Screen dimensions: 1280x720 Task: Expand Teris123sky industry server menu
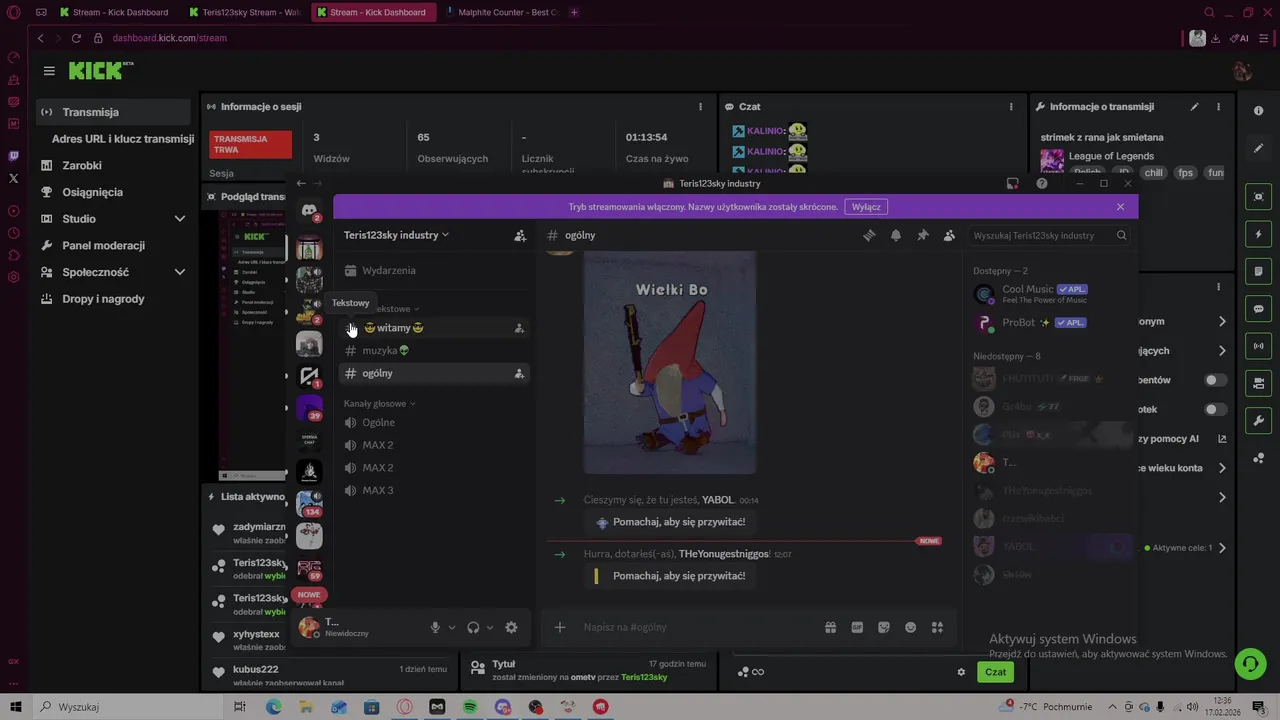396,235
